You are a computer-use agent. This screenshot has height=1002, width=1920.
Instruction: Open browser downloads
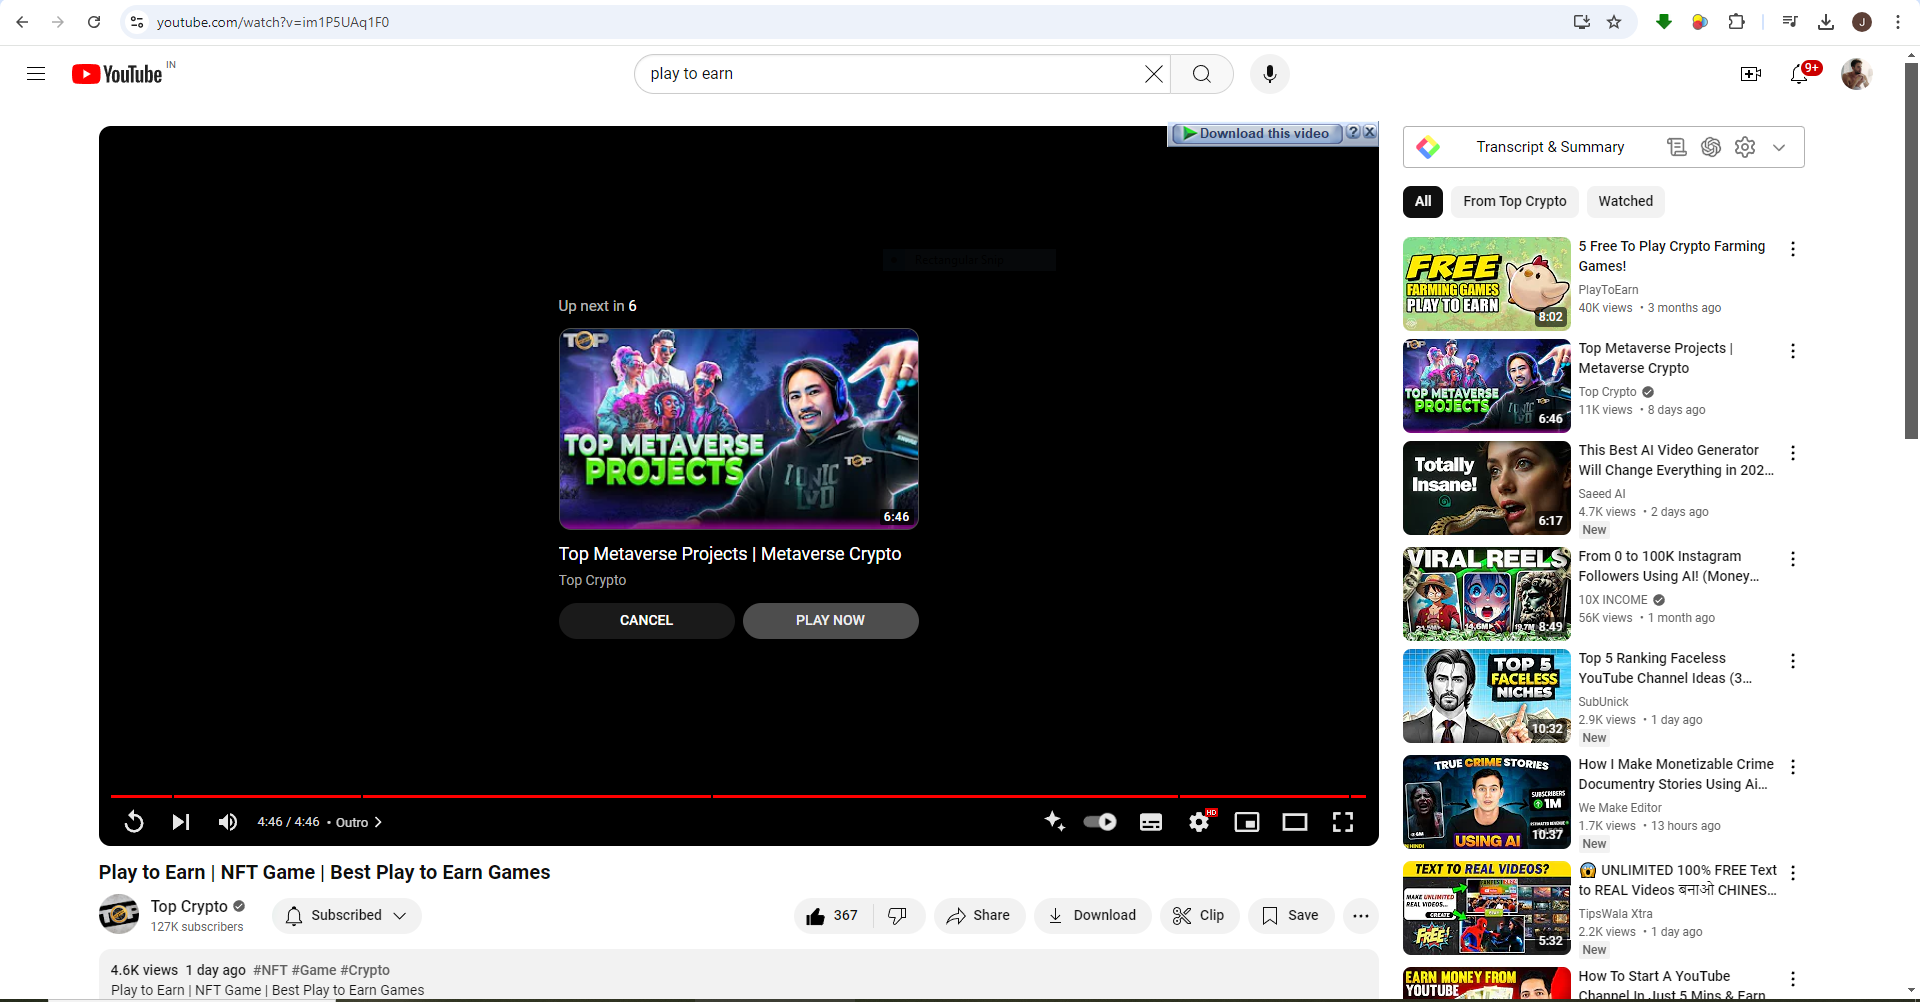point(1826,22)
